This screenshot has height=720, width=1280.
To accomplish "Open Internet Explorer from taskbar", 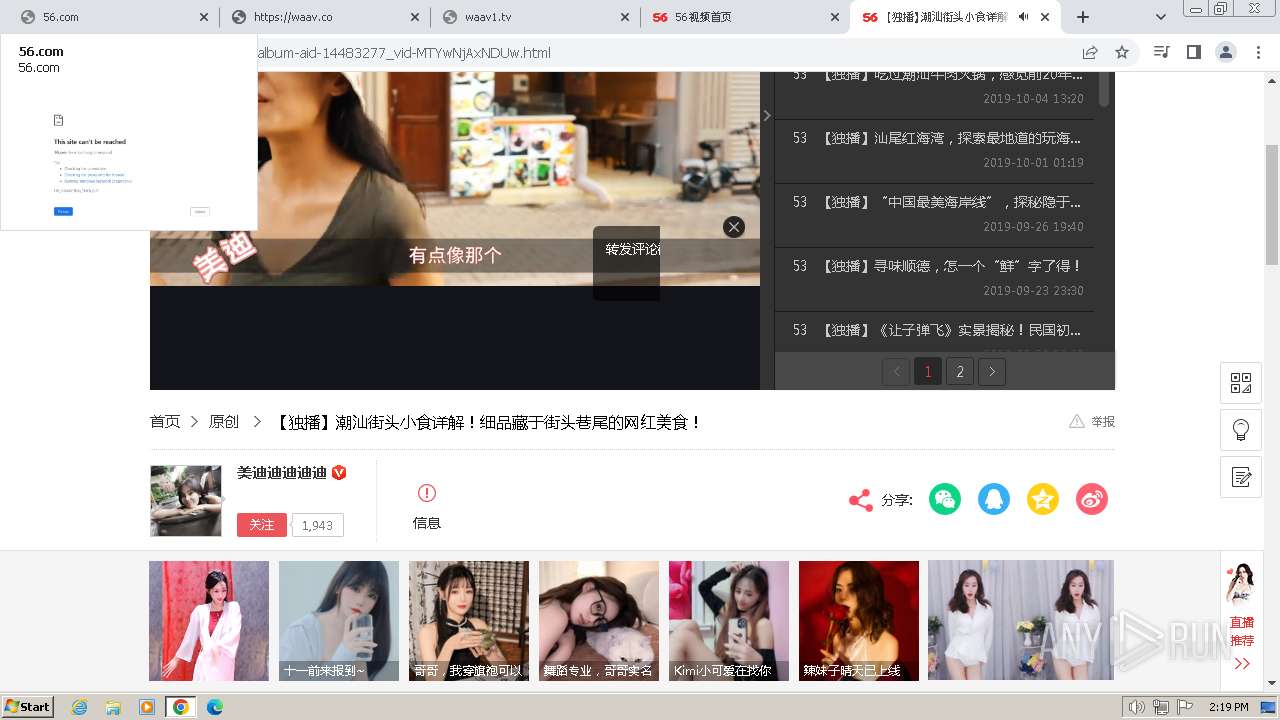I will coord(80,707).
